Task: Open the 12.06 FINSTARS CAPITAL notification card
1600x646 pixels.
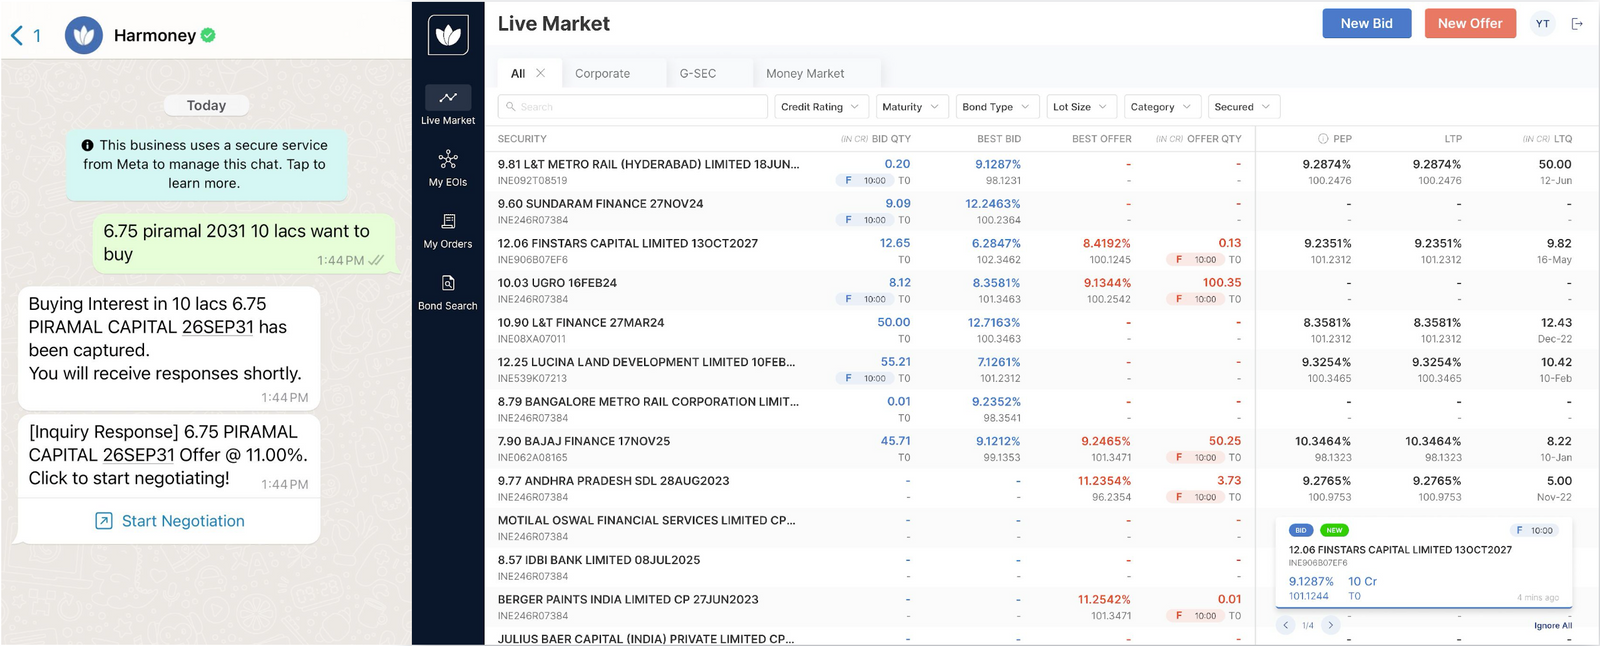Action: [x=1424, y=563]
